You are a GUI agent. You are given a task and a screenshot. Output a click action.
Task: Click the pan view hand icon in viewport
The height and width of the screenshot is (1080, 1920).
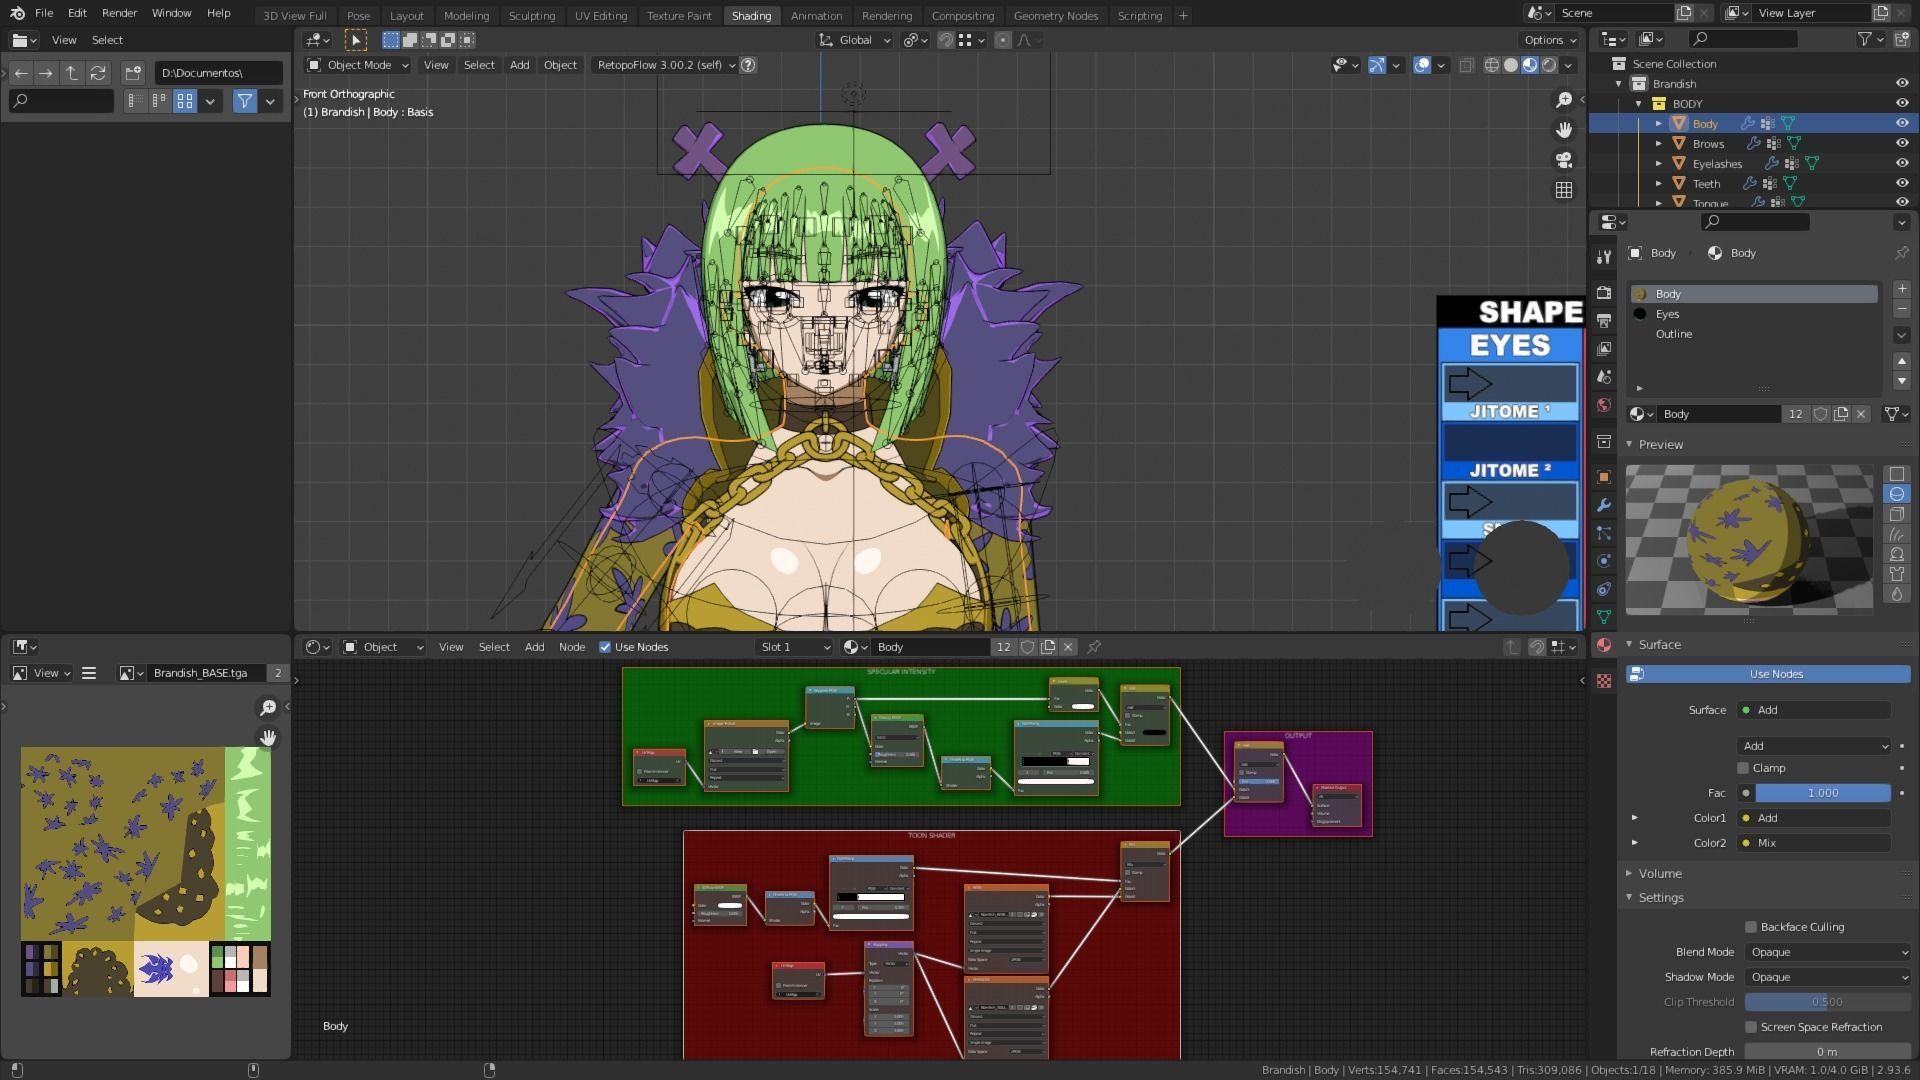click(x=1564, y=130)
